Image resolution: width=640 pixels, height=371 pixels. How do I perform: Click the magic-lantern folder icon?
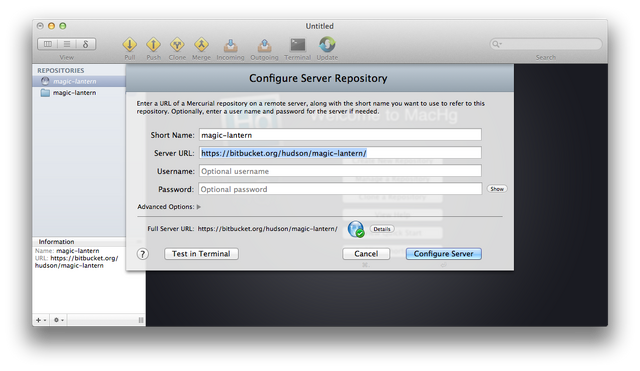(45, 93)
